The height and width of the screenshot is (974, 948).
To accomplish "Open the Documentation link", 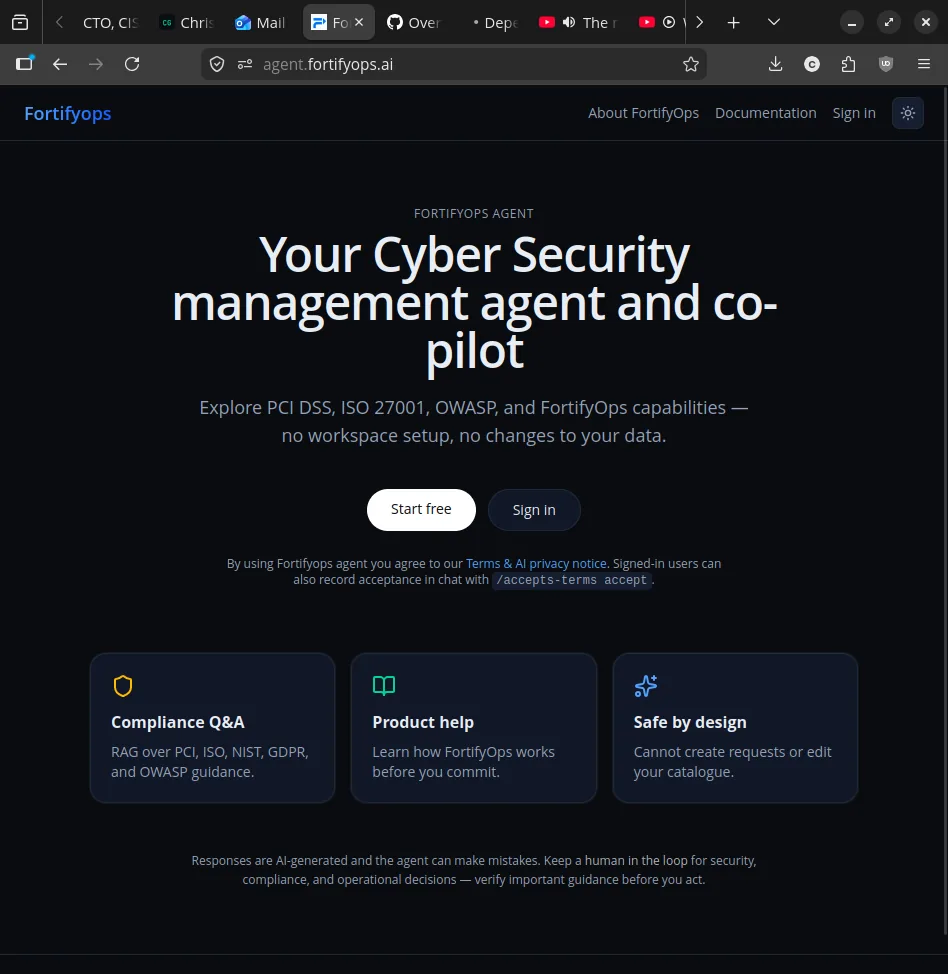I will [765, 113].
